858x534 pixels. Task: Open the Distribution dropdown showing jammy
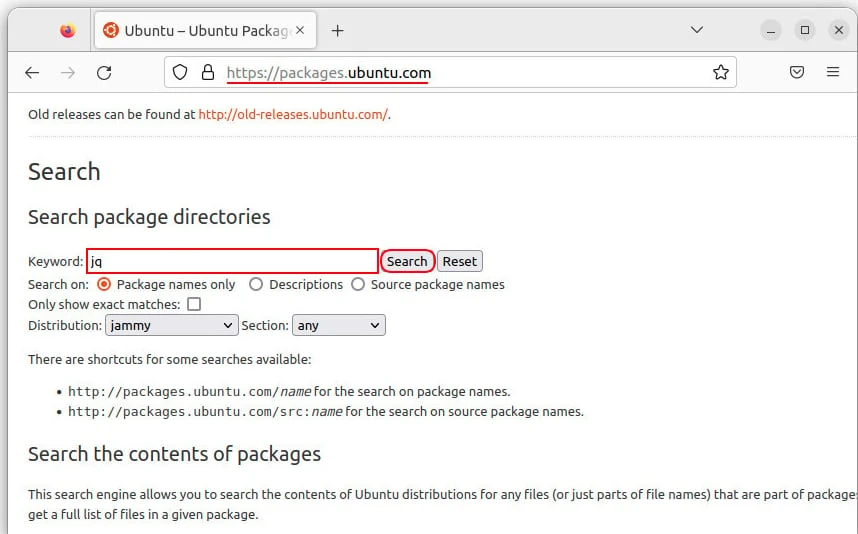171,325
